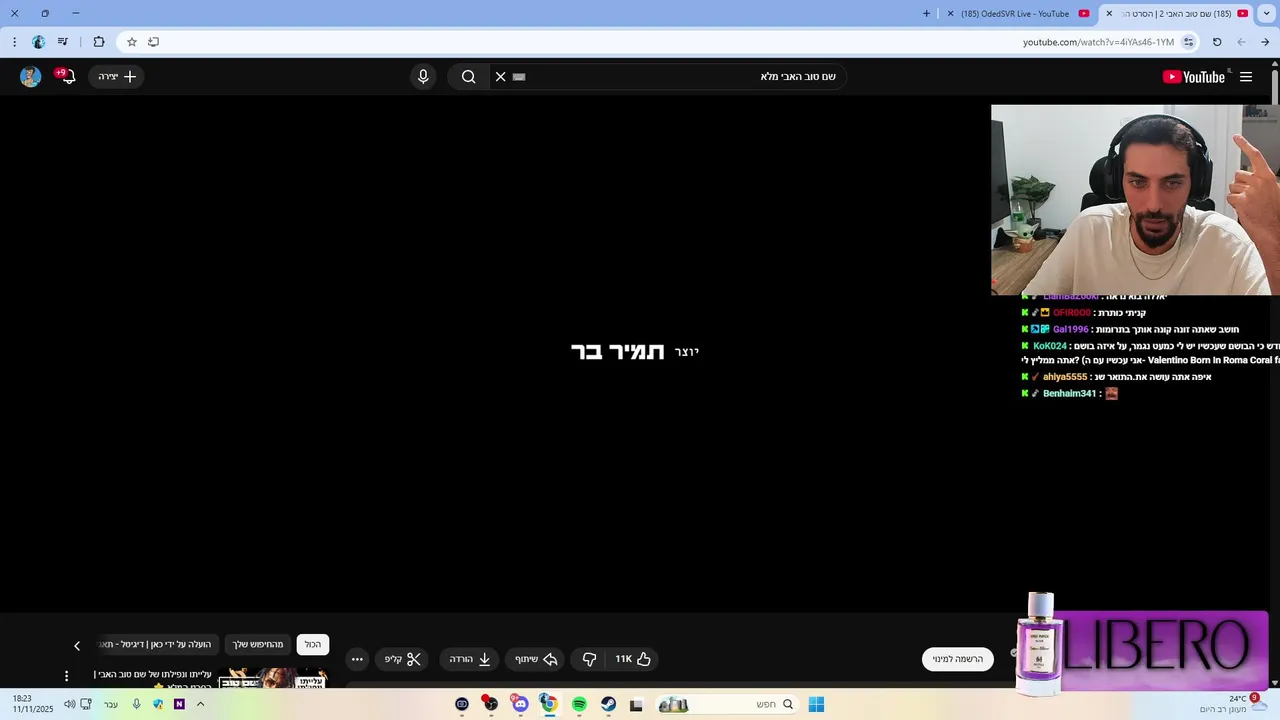Open the on-screen keyboard icon in search box
Viewport: 1280px width, 720px height.
pyautogui.click(x=519, y=77)
